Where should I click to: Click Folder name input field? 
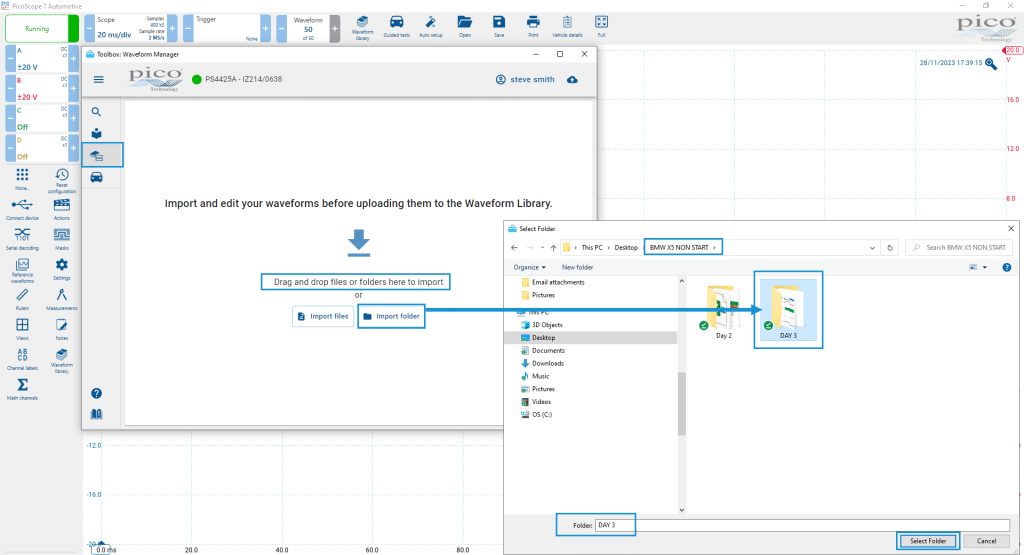tap(802, 525)
